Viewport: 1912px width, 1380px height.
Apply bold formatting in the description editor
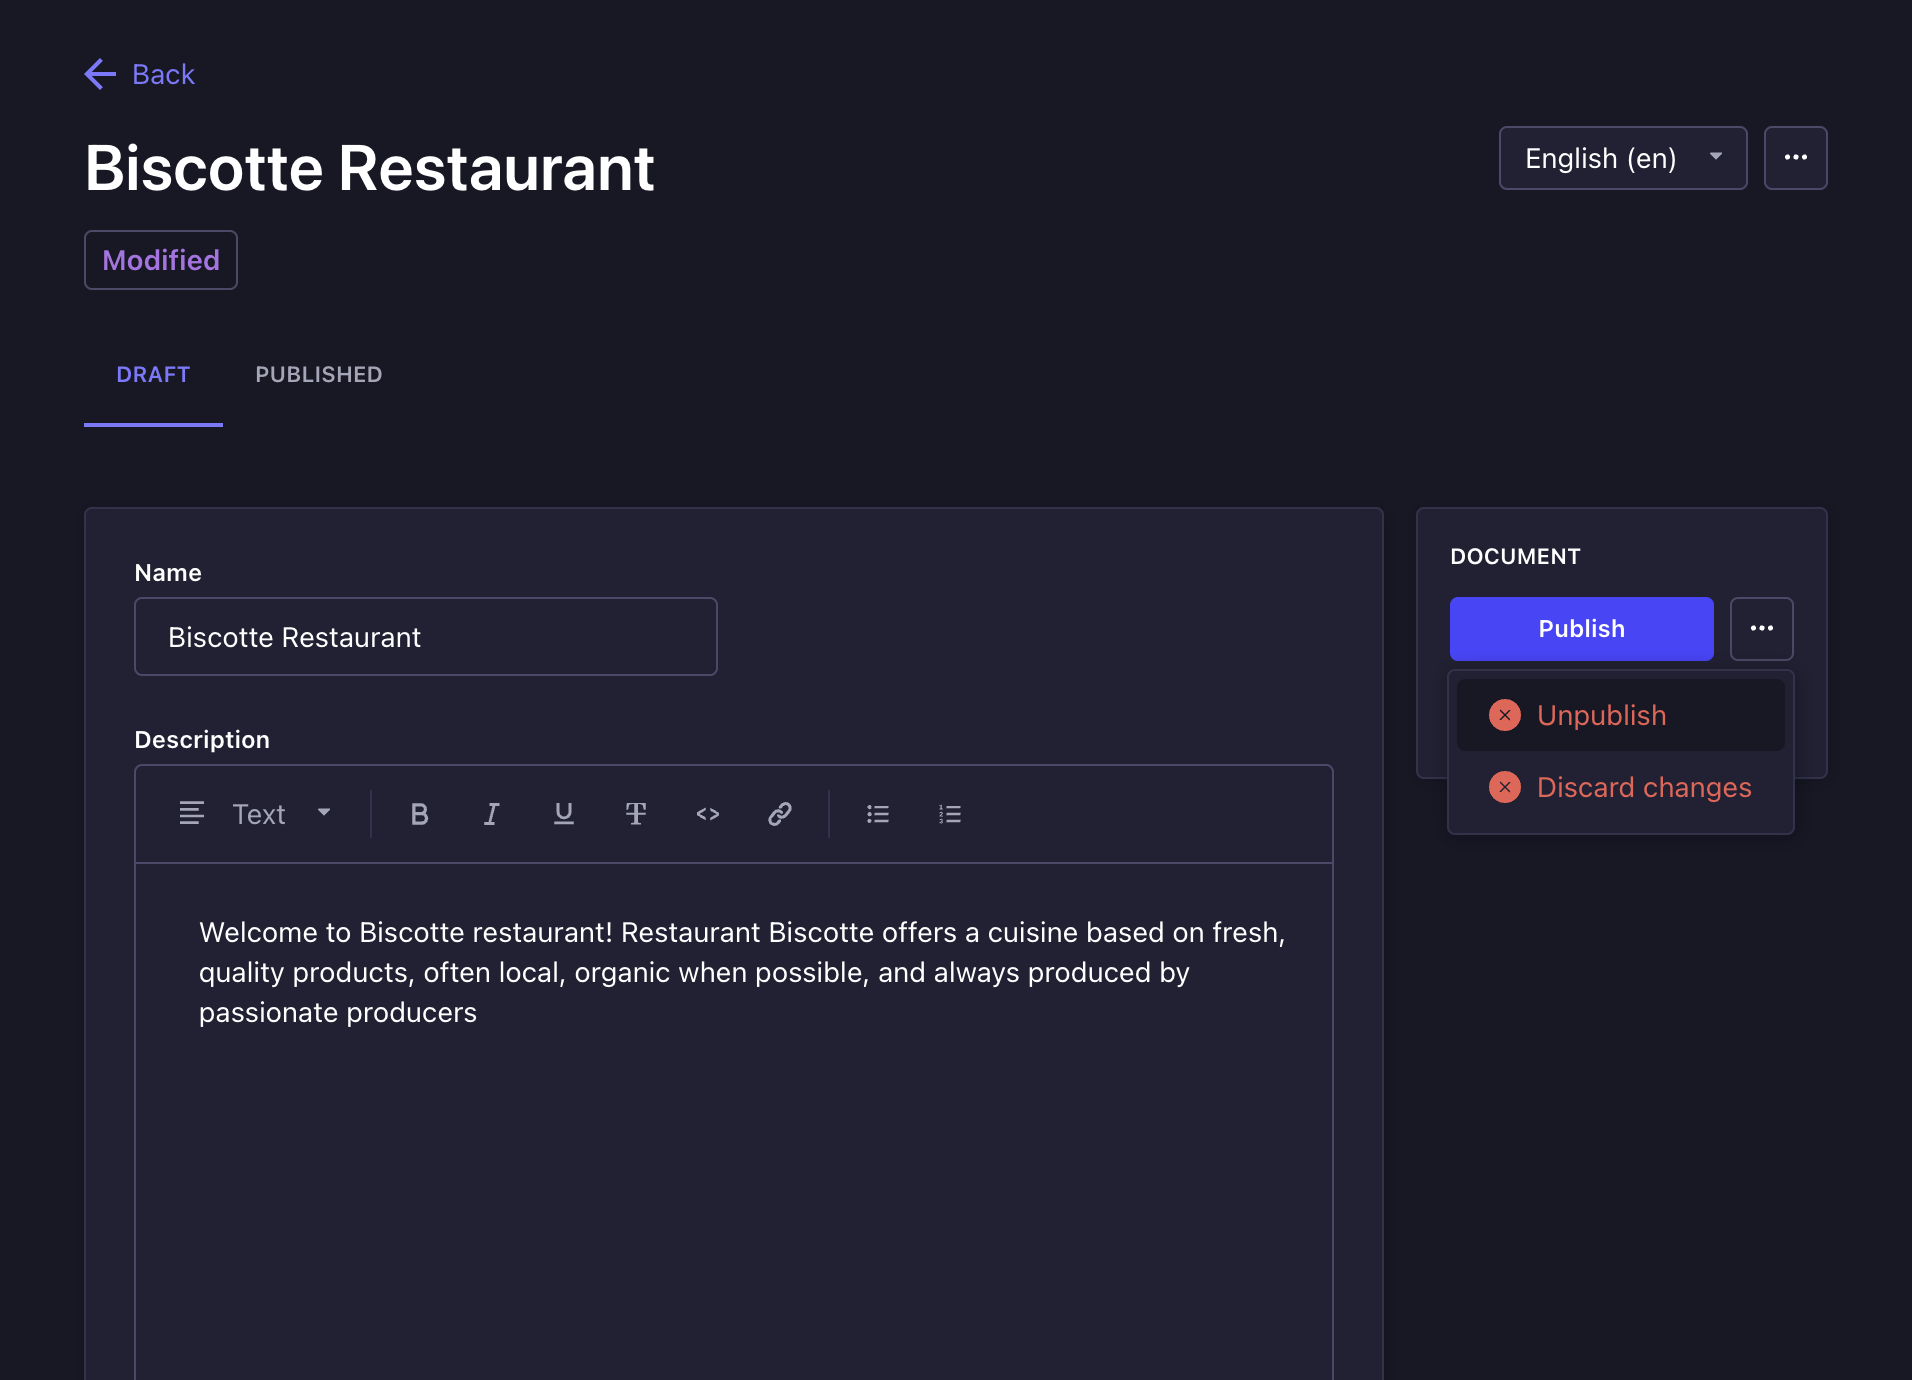tap(419, 814)
